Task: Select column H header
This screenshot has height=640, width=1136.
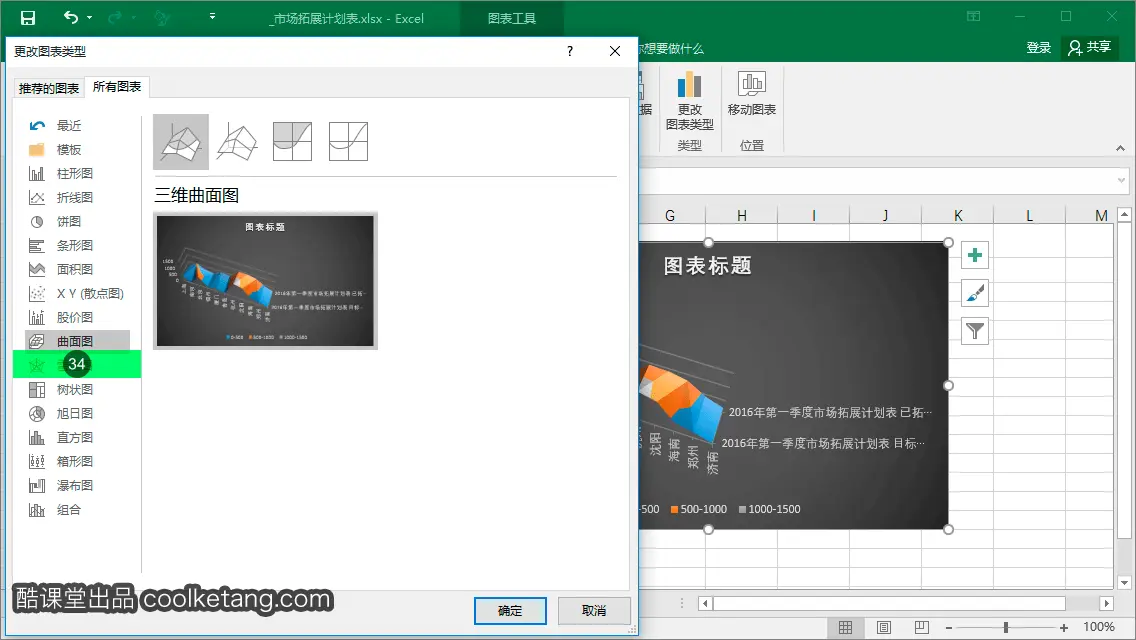Action: pos(742,215)
